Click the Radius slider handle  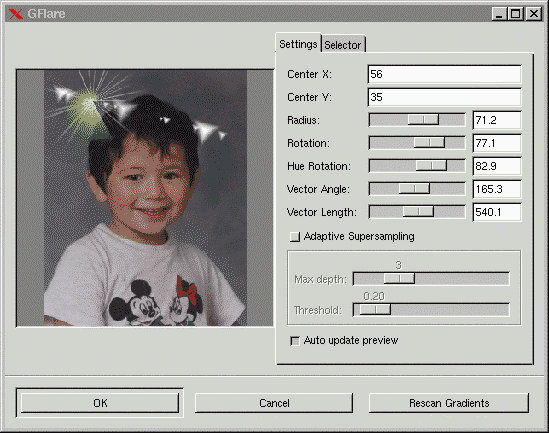tap(423, 120)
